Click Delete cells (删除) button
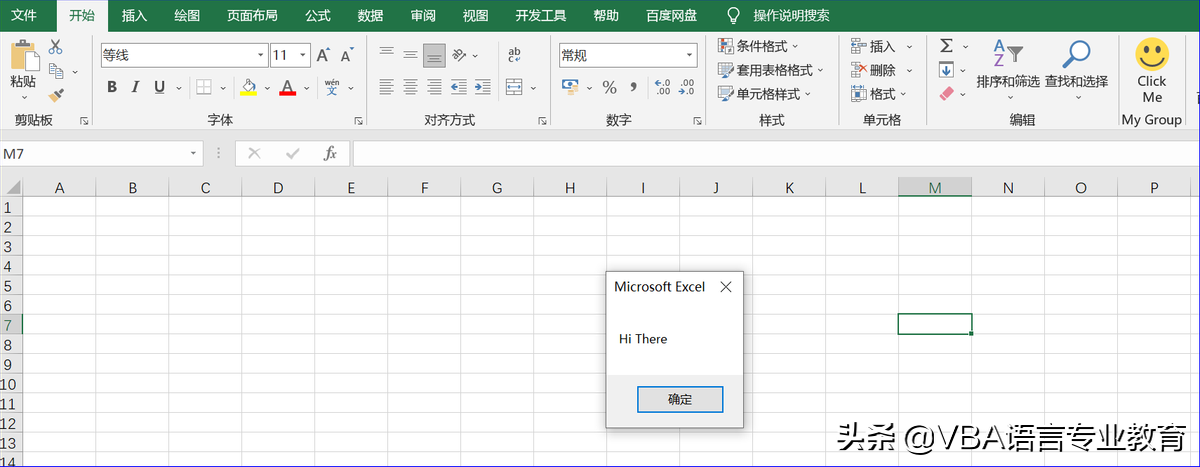1200x467 pixels. 874,70
